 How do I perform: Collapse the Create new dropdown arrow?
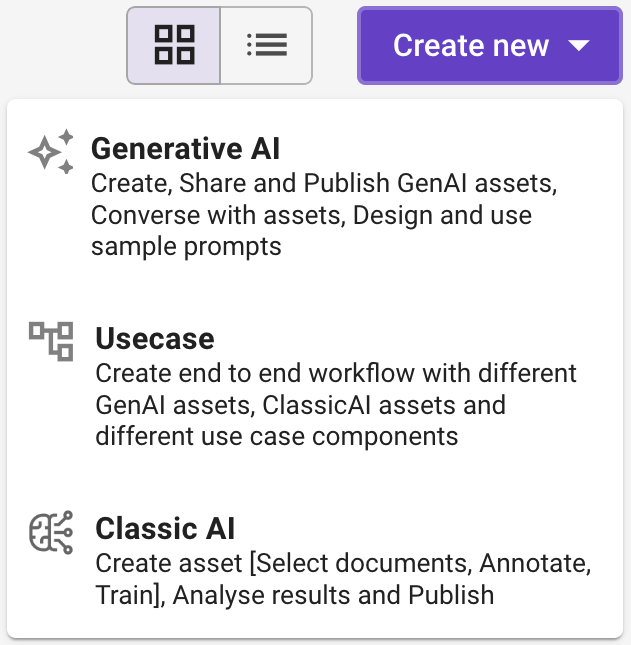coord(579,45)
